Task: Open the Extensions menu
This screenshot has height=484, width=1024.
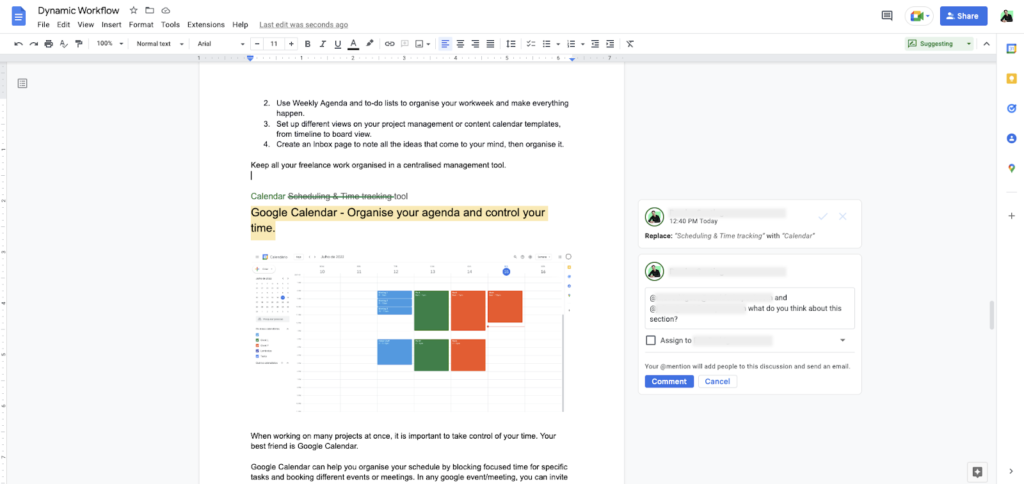Action: click(x=206, y=25)
